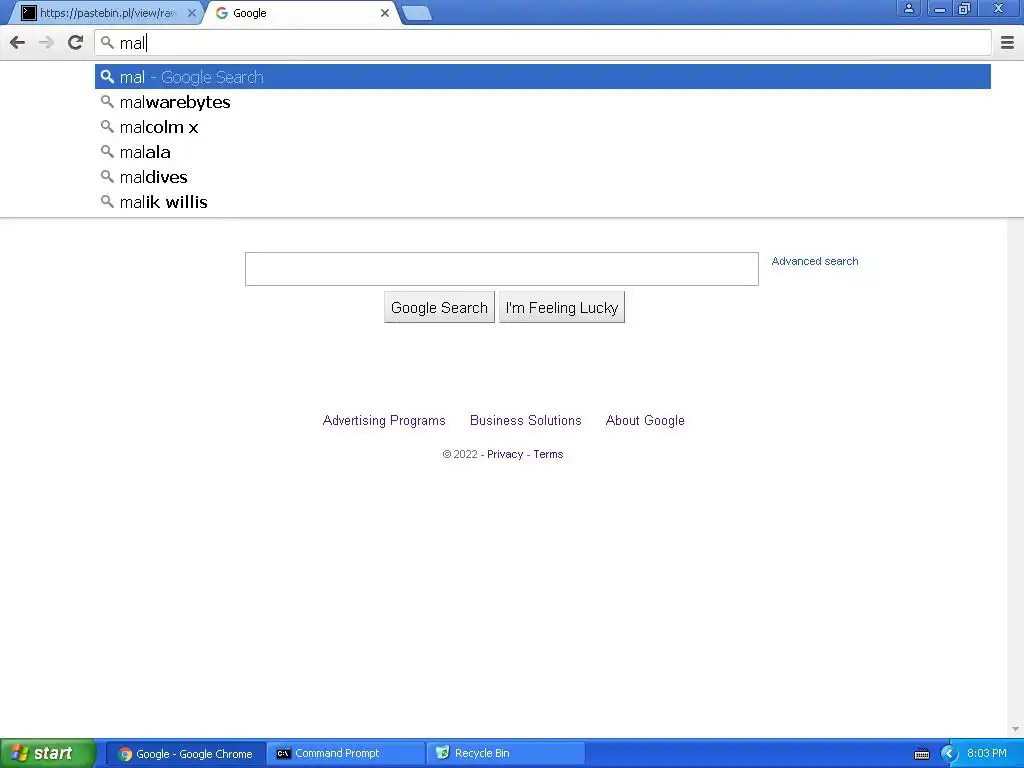Viewport: 1024px width, 768px height.
Task: Close the Chrome window
Action: point(999,8)
